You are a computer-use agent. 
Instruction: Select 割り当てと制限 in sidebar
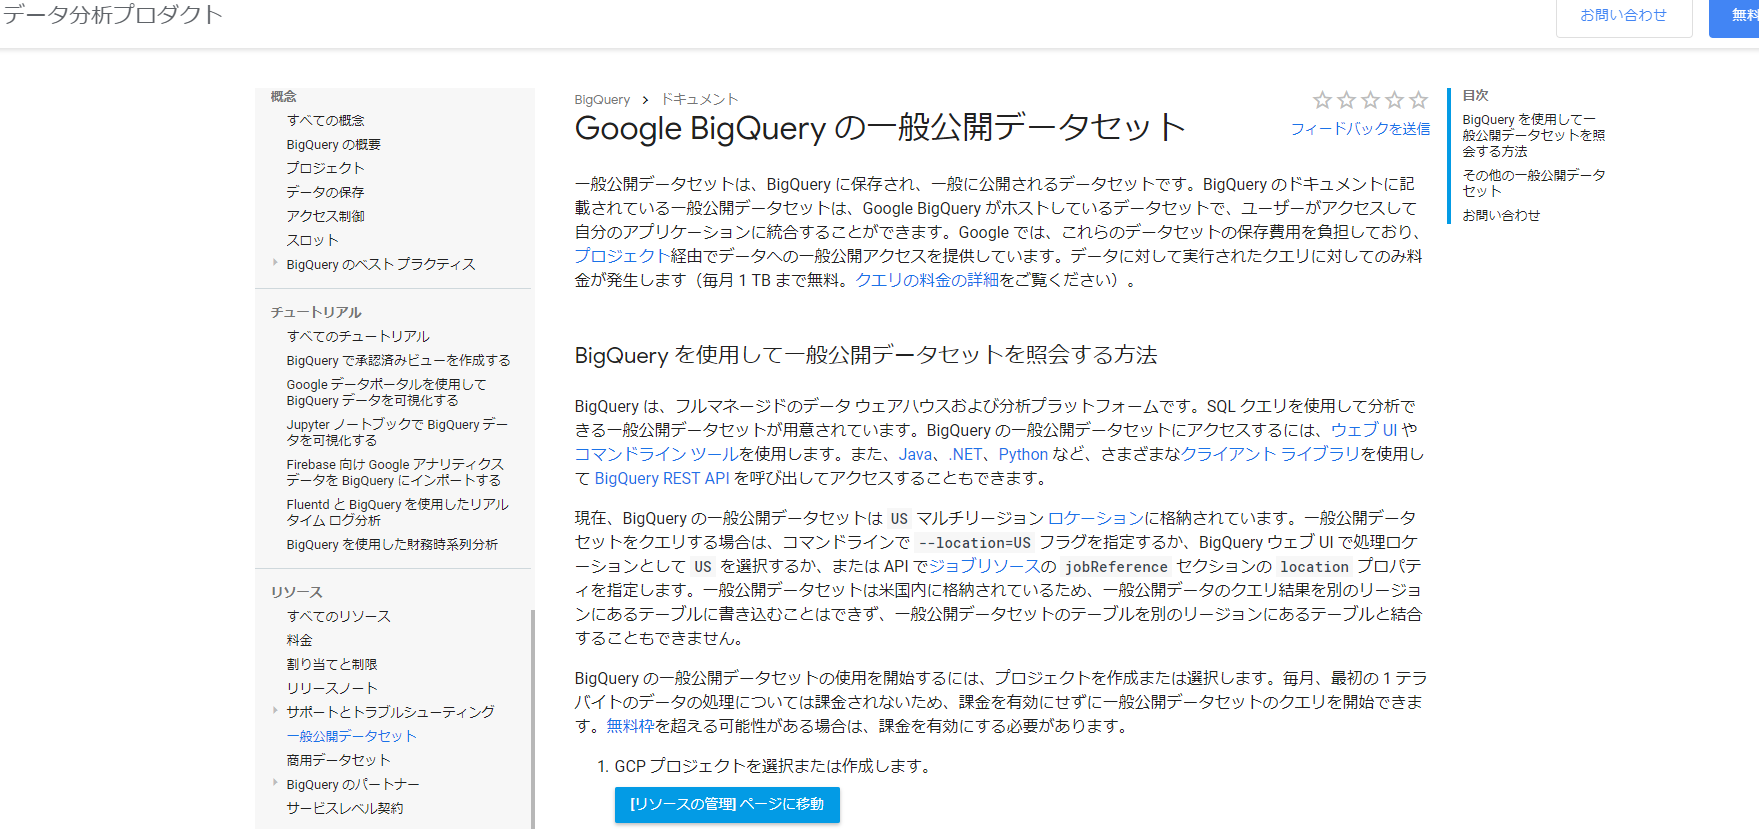tap(331, 664)
